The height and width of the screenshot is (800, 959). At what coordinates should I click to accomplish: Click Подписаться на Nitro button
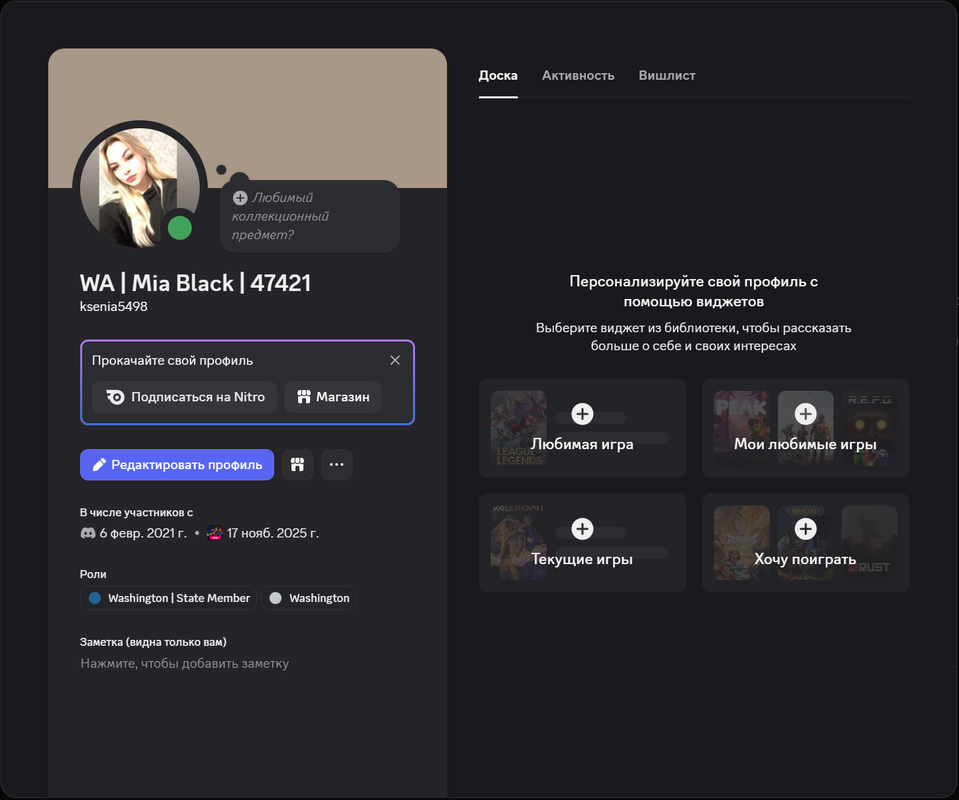tap(184, 397)
